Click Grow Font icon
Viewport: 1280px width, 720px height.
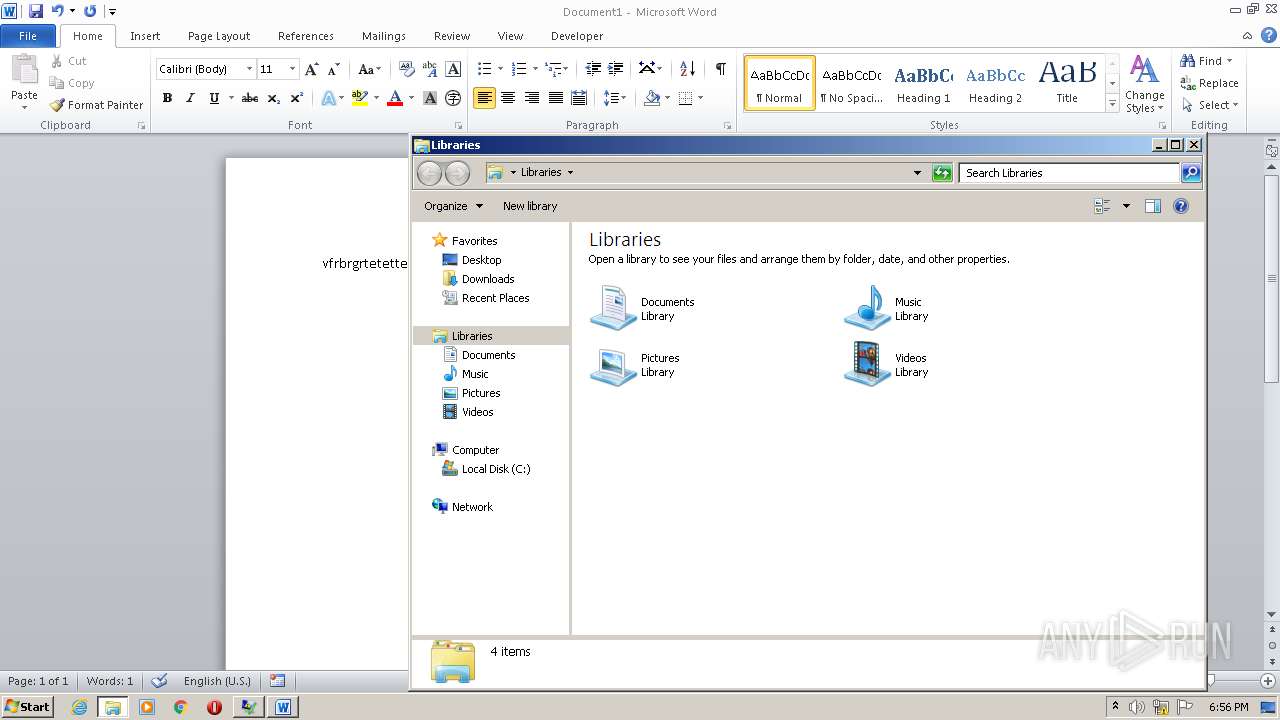pyautogui.click(x=312, y=69)
